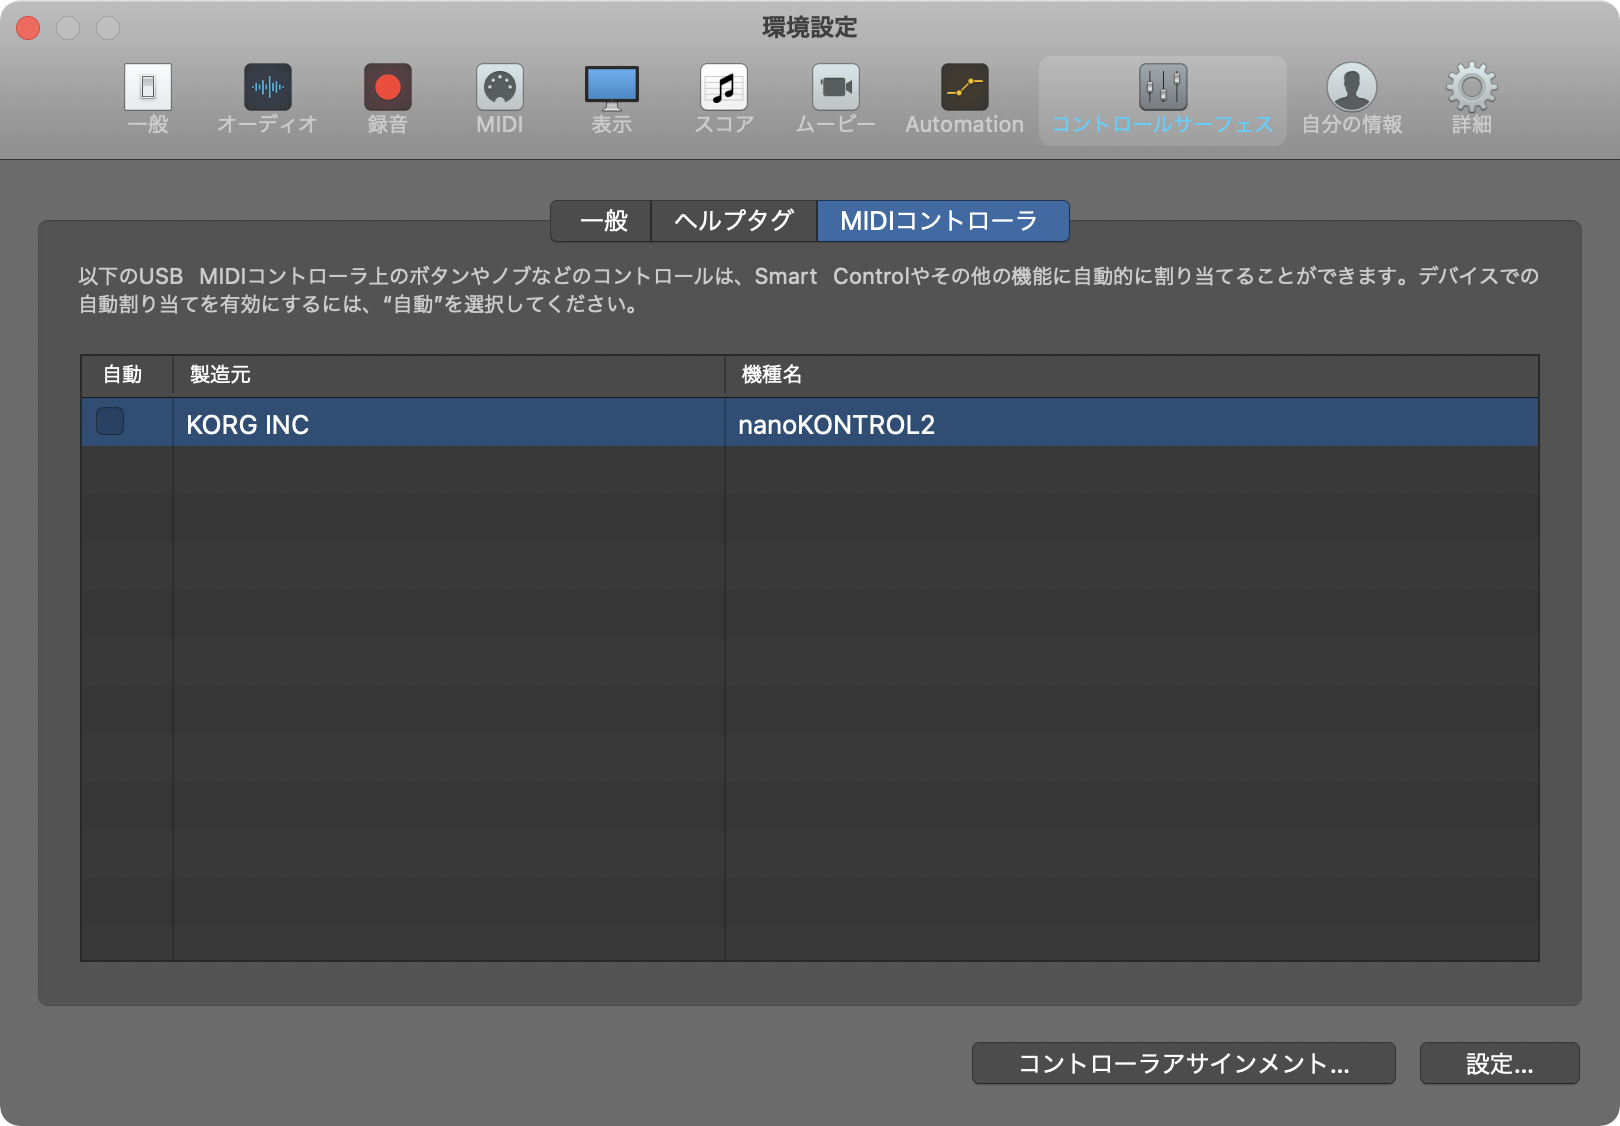
Task: Close the 環境設定 window
Action: coord(28,28)
